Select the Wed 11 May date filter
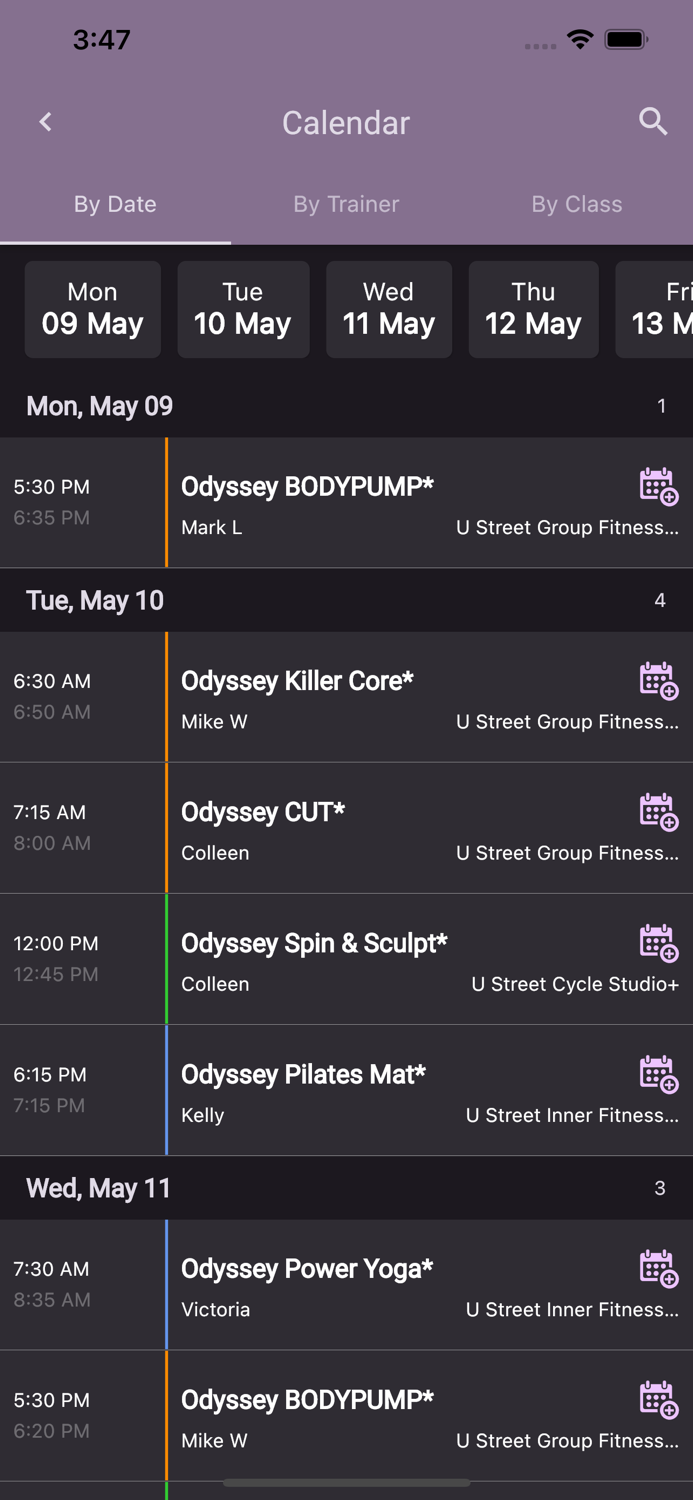 (388, 309)
